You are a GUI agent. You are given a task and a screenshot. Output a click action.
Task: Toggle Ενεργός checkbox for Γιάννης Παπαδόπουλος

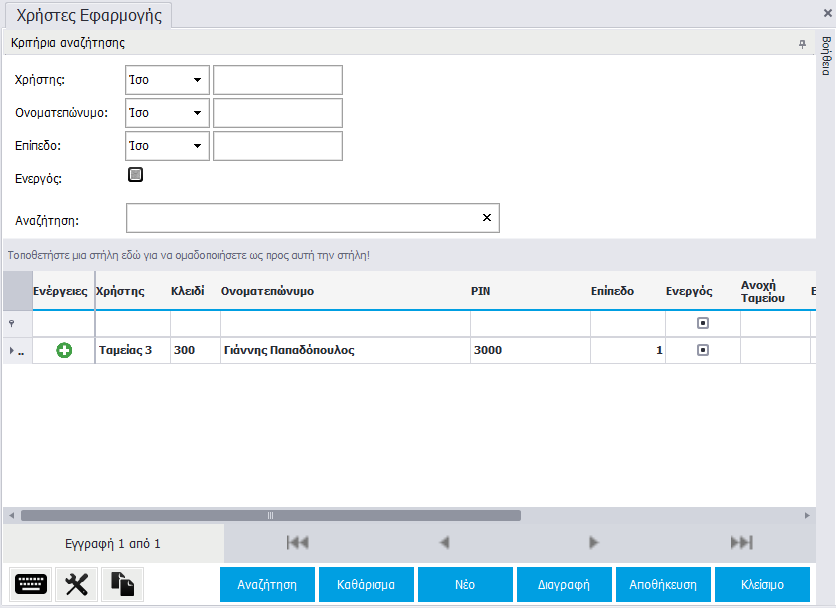click(x=702, y=351)
